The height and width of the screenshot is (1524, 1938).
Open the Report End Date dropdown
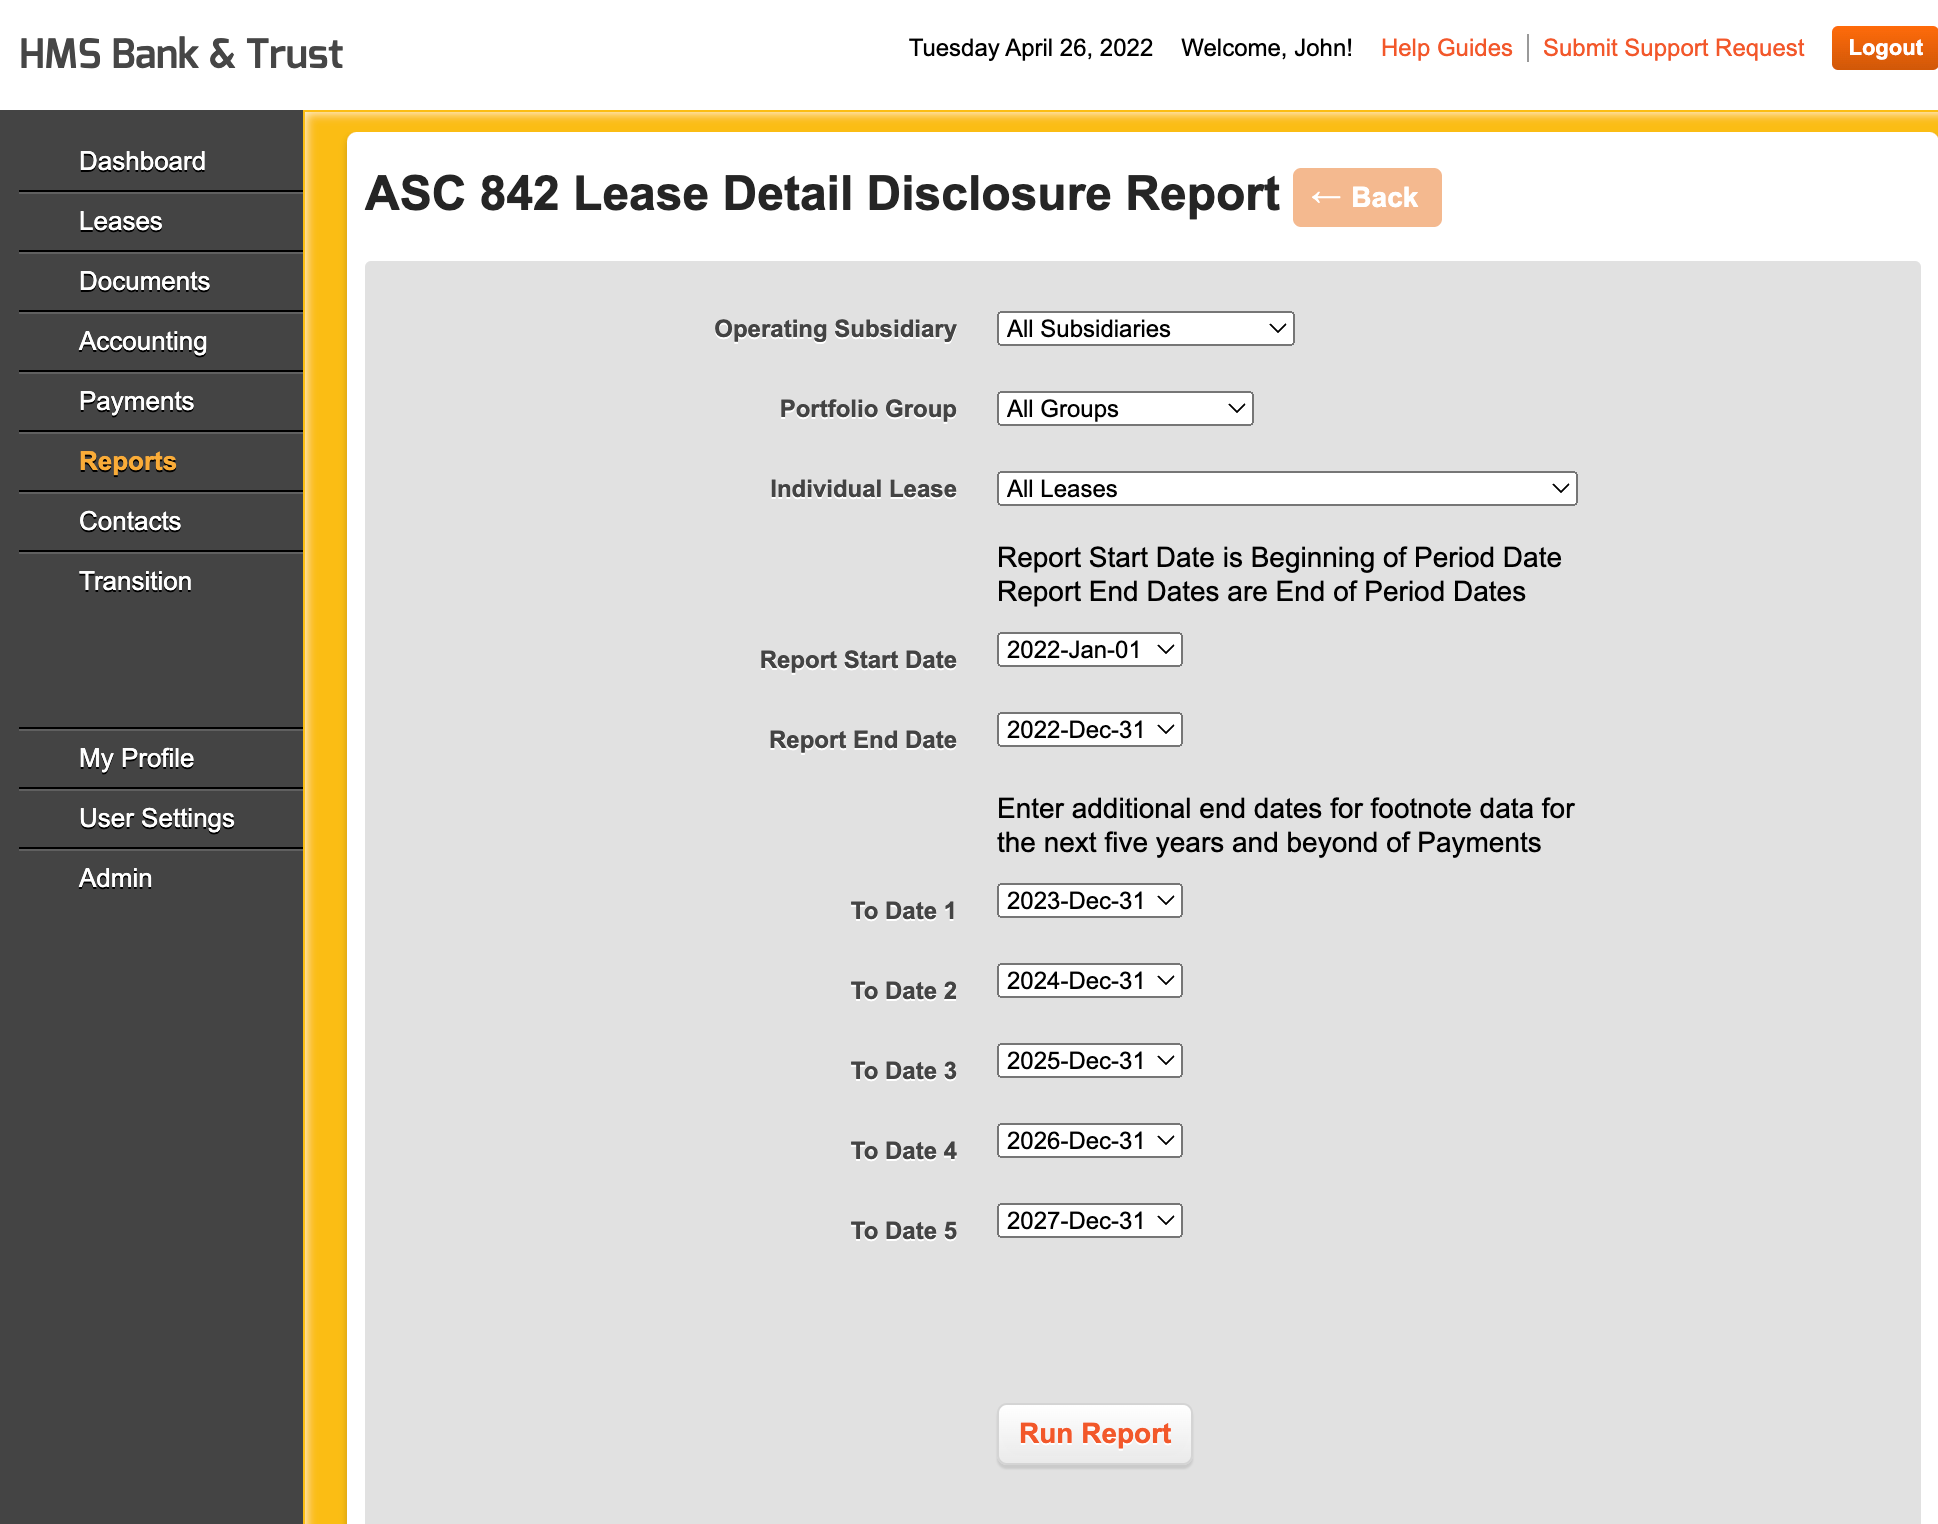[1089, 730]
